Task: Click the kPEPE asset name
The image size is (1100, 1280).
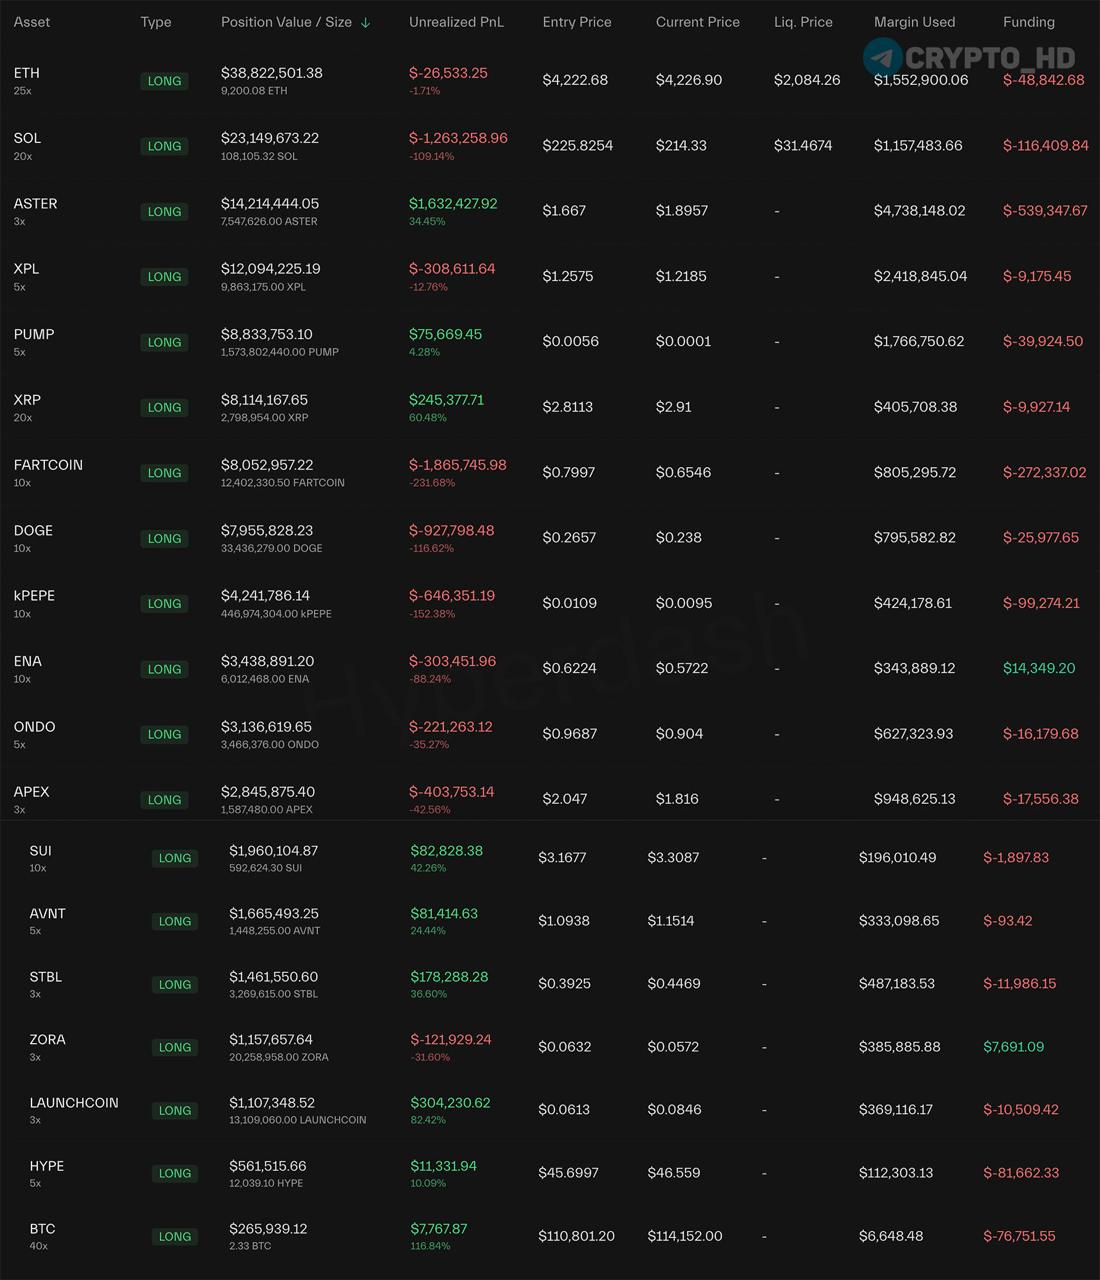Action: tap(35, 596)
